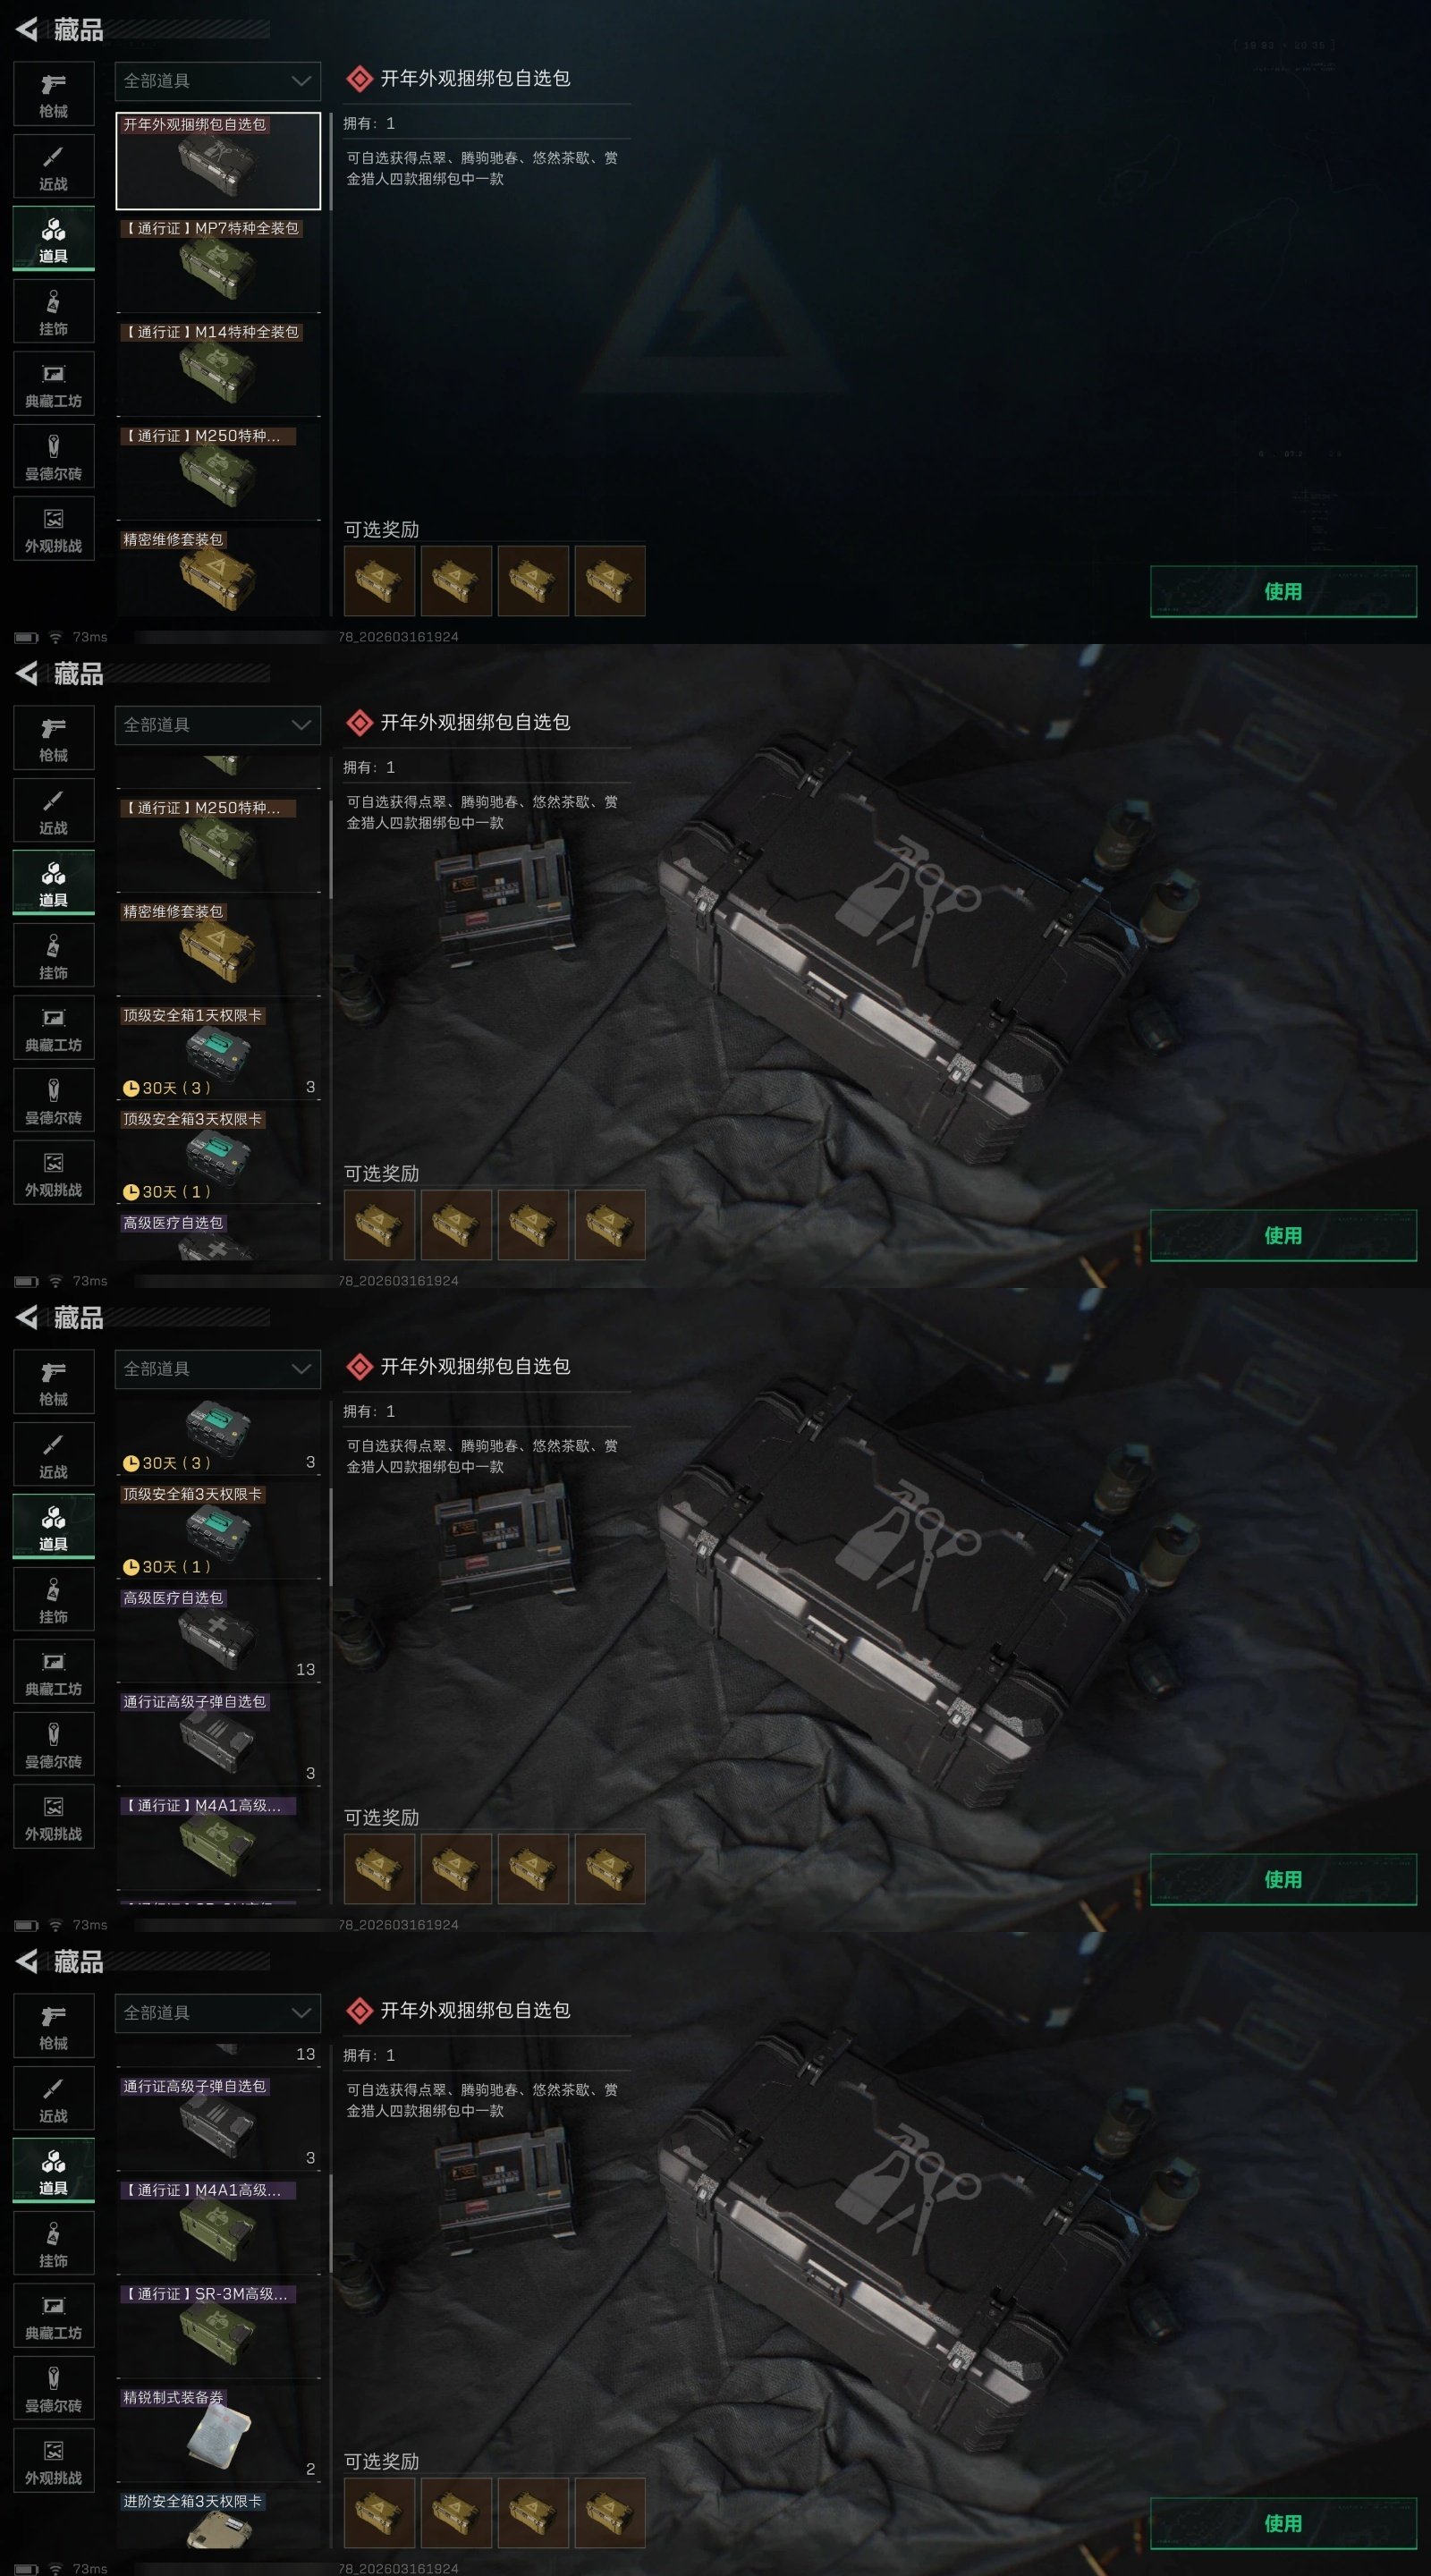Go back via 藏品 arrow above MP7 list
This screenshot has height=2576, width=1431.
(x=27, y=30)
